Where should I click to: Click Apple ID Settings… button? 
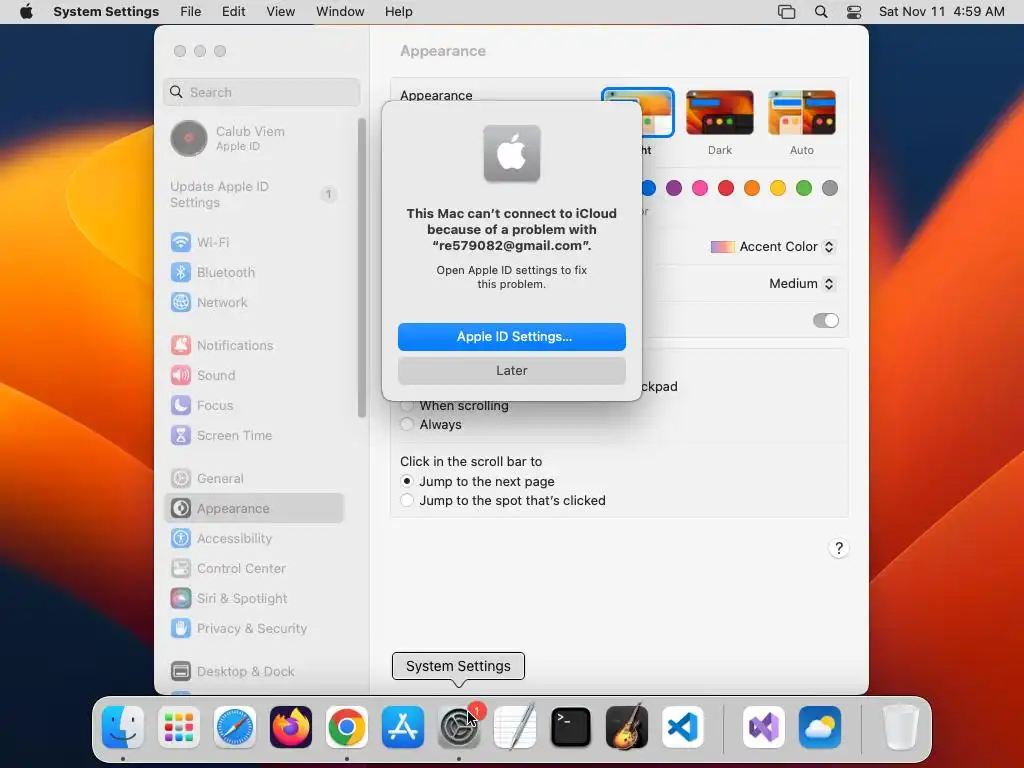click(512, 337)
